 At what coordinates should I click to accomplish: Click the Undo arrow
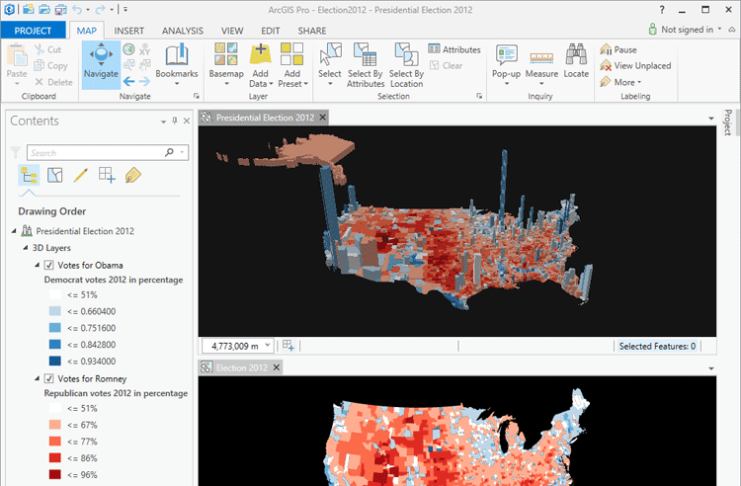[x=77, y=9]
